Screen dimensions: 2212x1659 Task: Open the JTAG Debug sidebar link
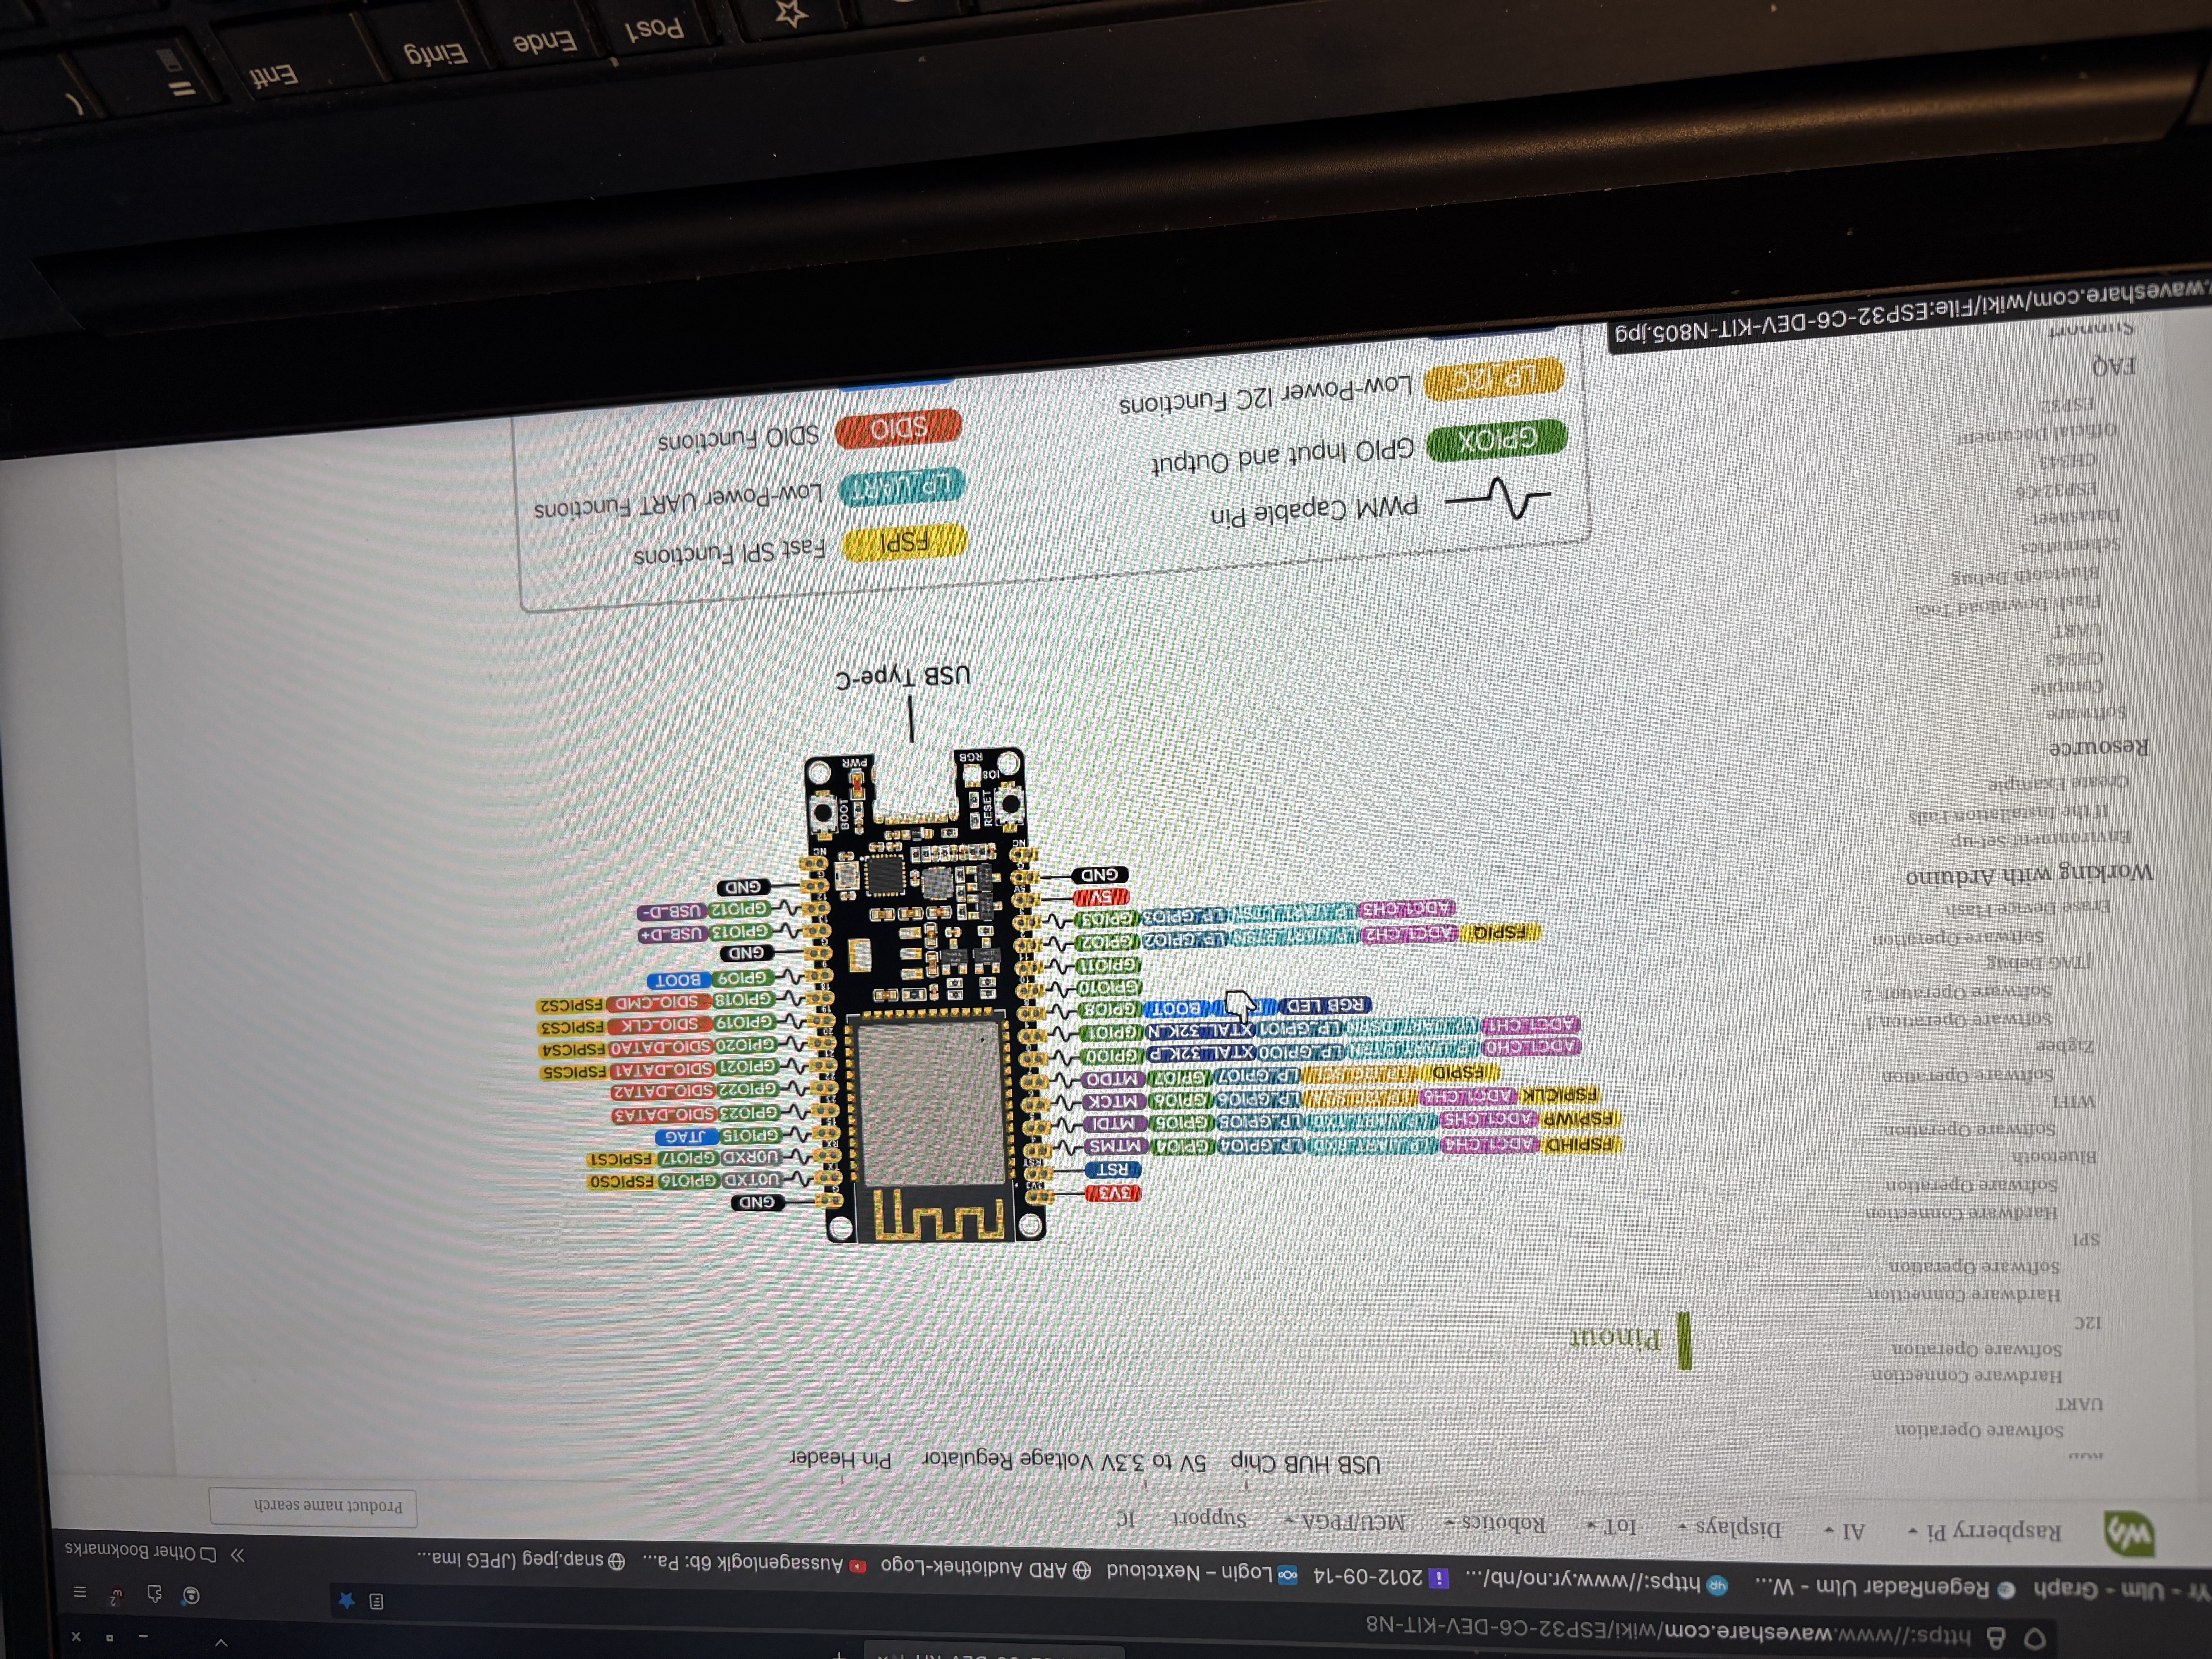[2038, 962]
